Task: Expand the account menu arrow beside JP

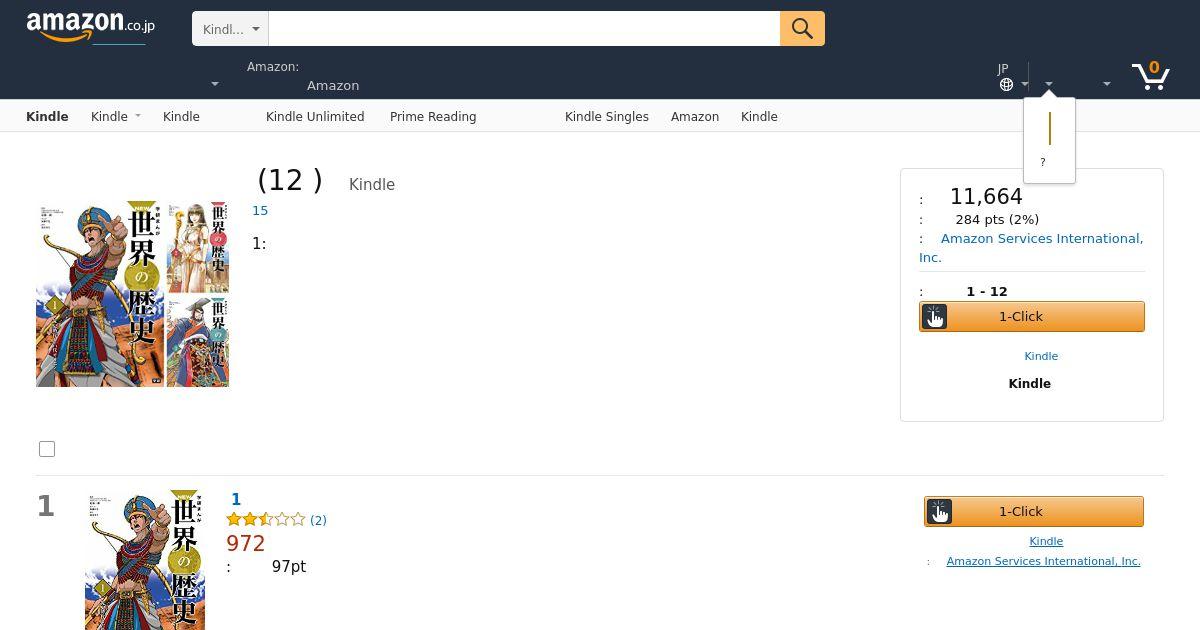Action: point(1048,85)
